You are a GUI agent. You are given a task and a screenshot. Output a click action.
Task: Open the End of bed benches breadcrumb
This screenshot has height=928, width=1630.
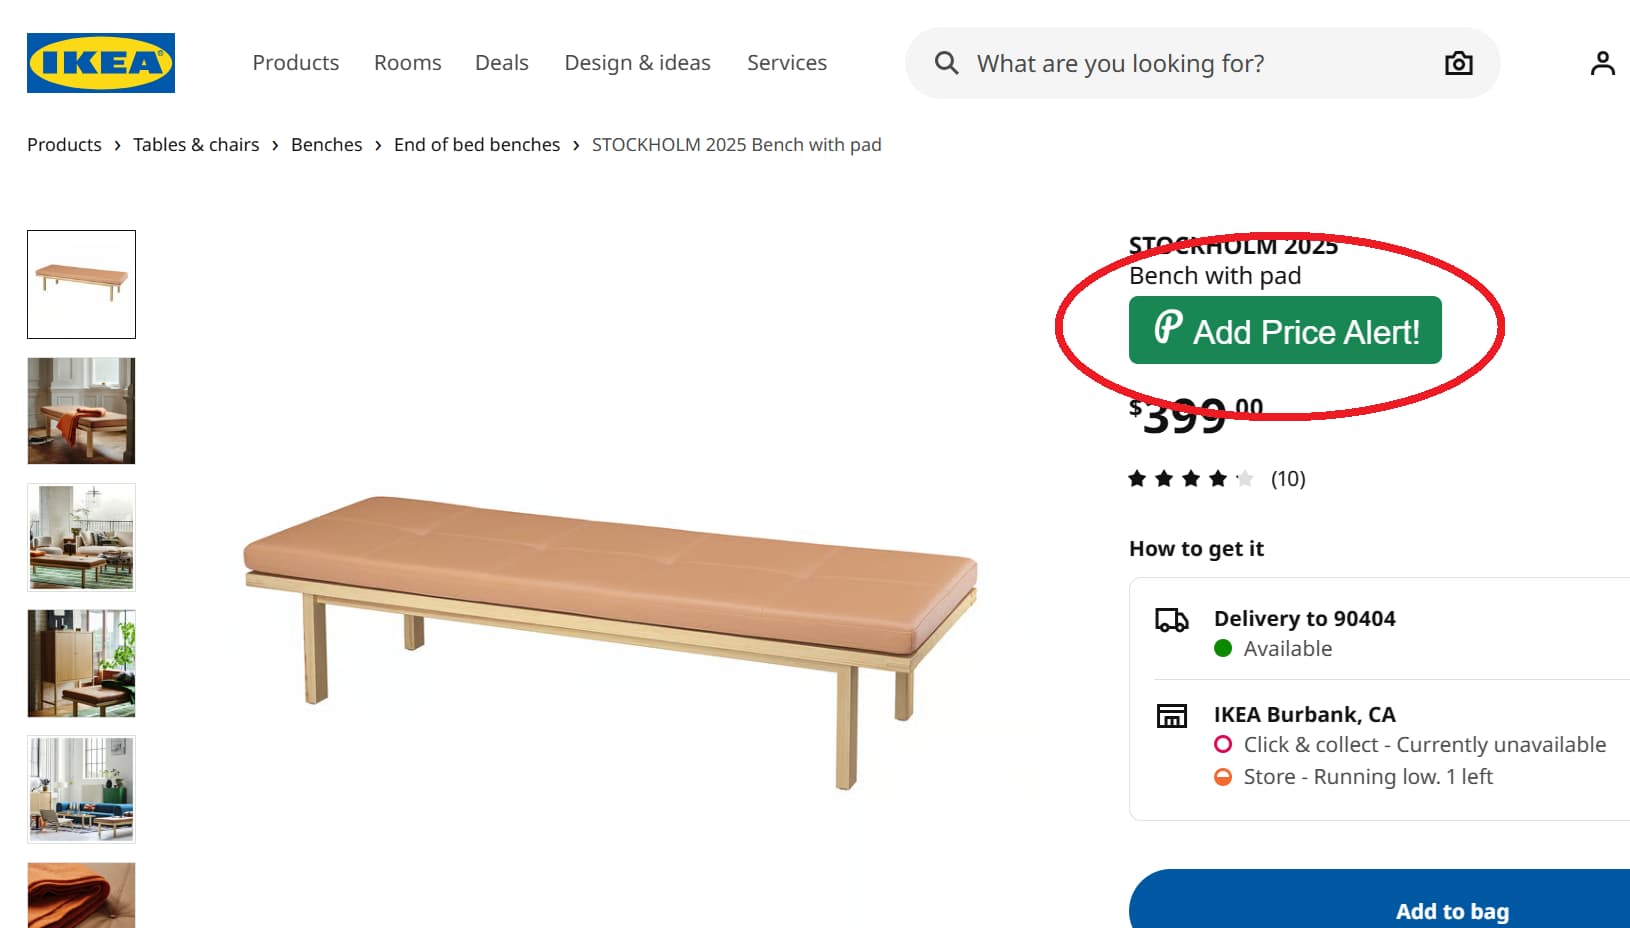(x=476, y=144)
